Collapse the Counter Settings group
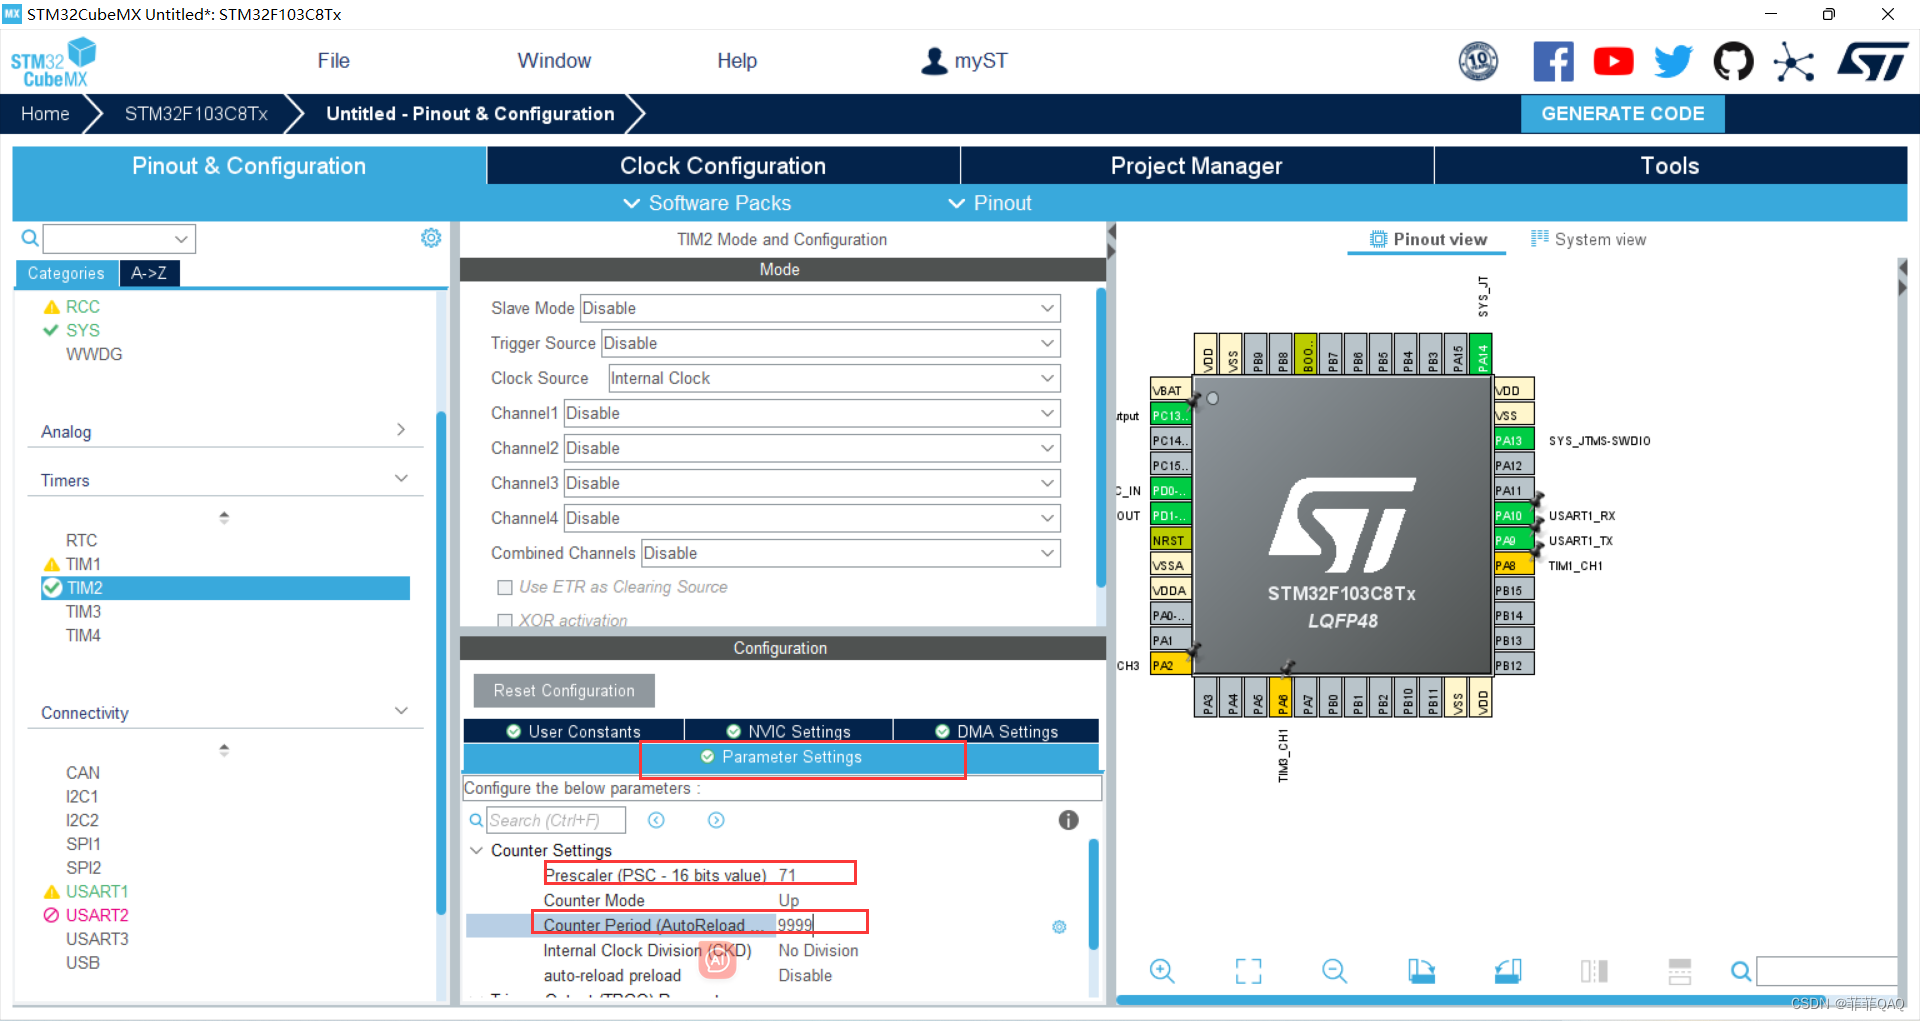 coord(476,851)
